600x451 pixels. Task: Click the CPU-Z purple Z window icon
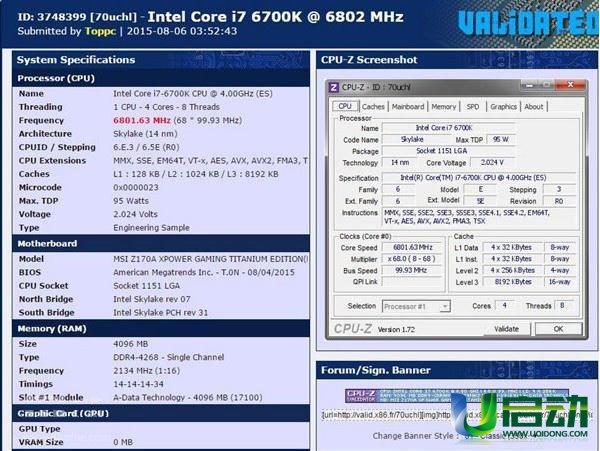click(334, 87)
